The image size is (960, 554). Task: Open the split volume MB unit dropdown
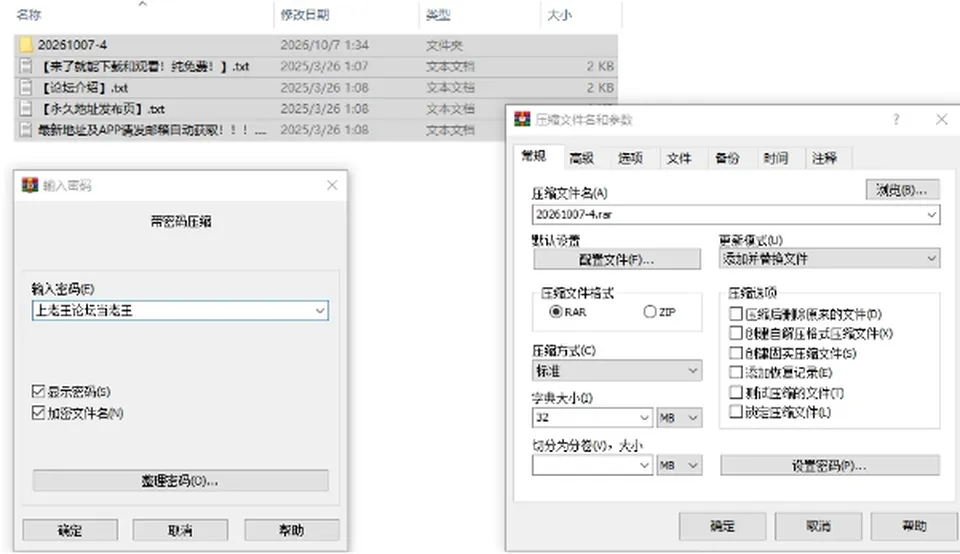tap(679, 465)
